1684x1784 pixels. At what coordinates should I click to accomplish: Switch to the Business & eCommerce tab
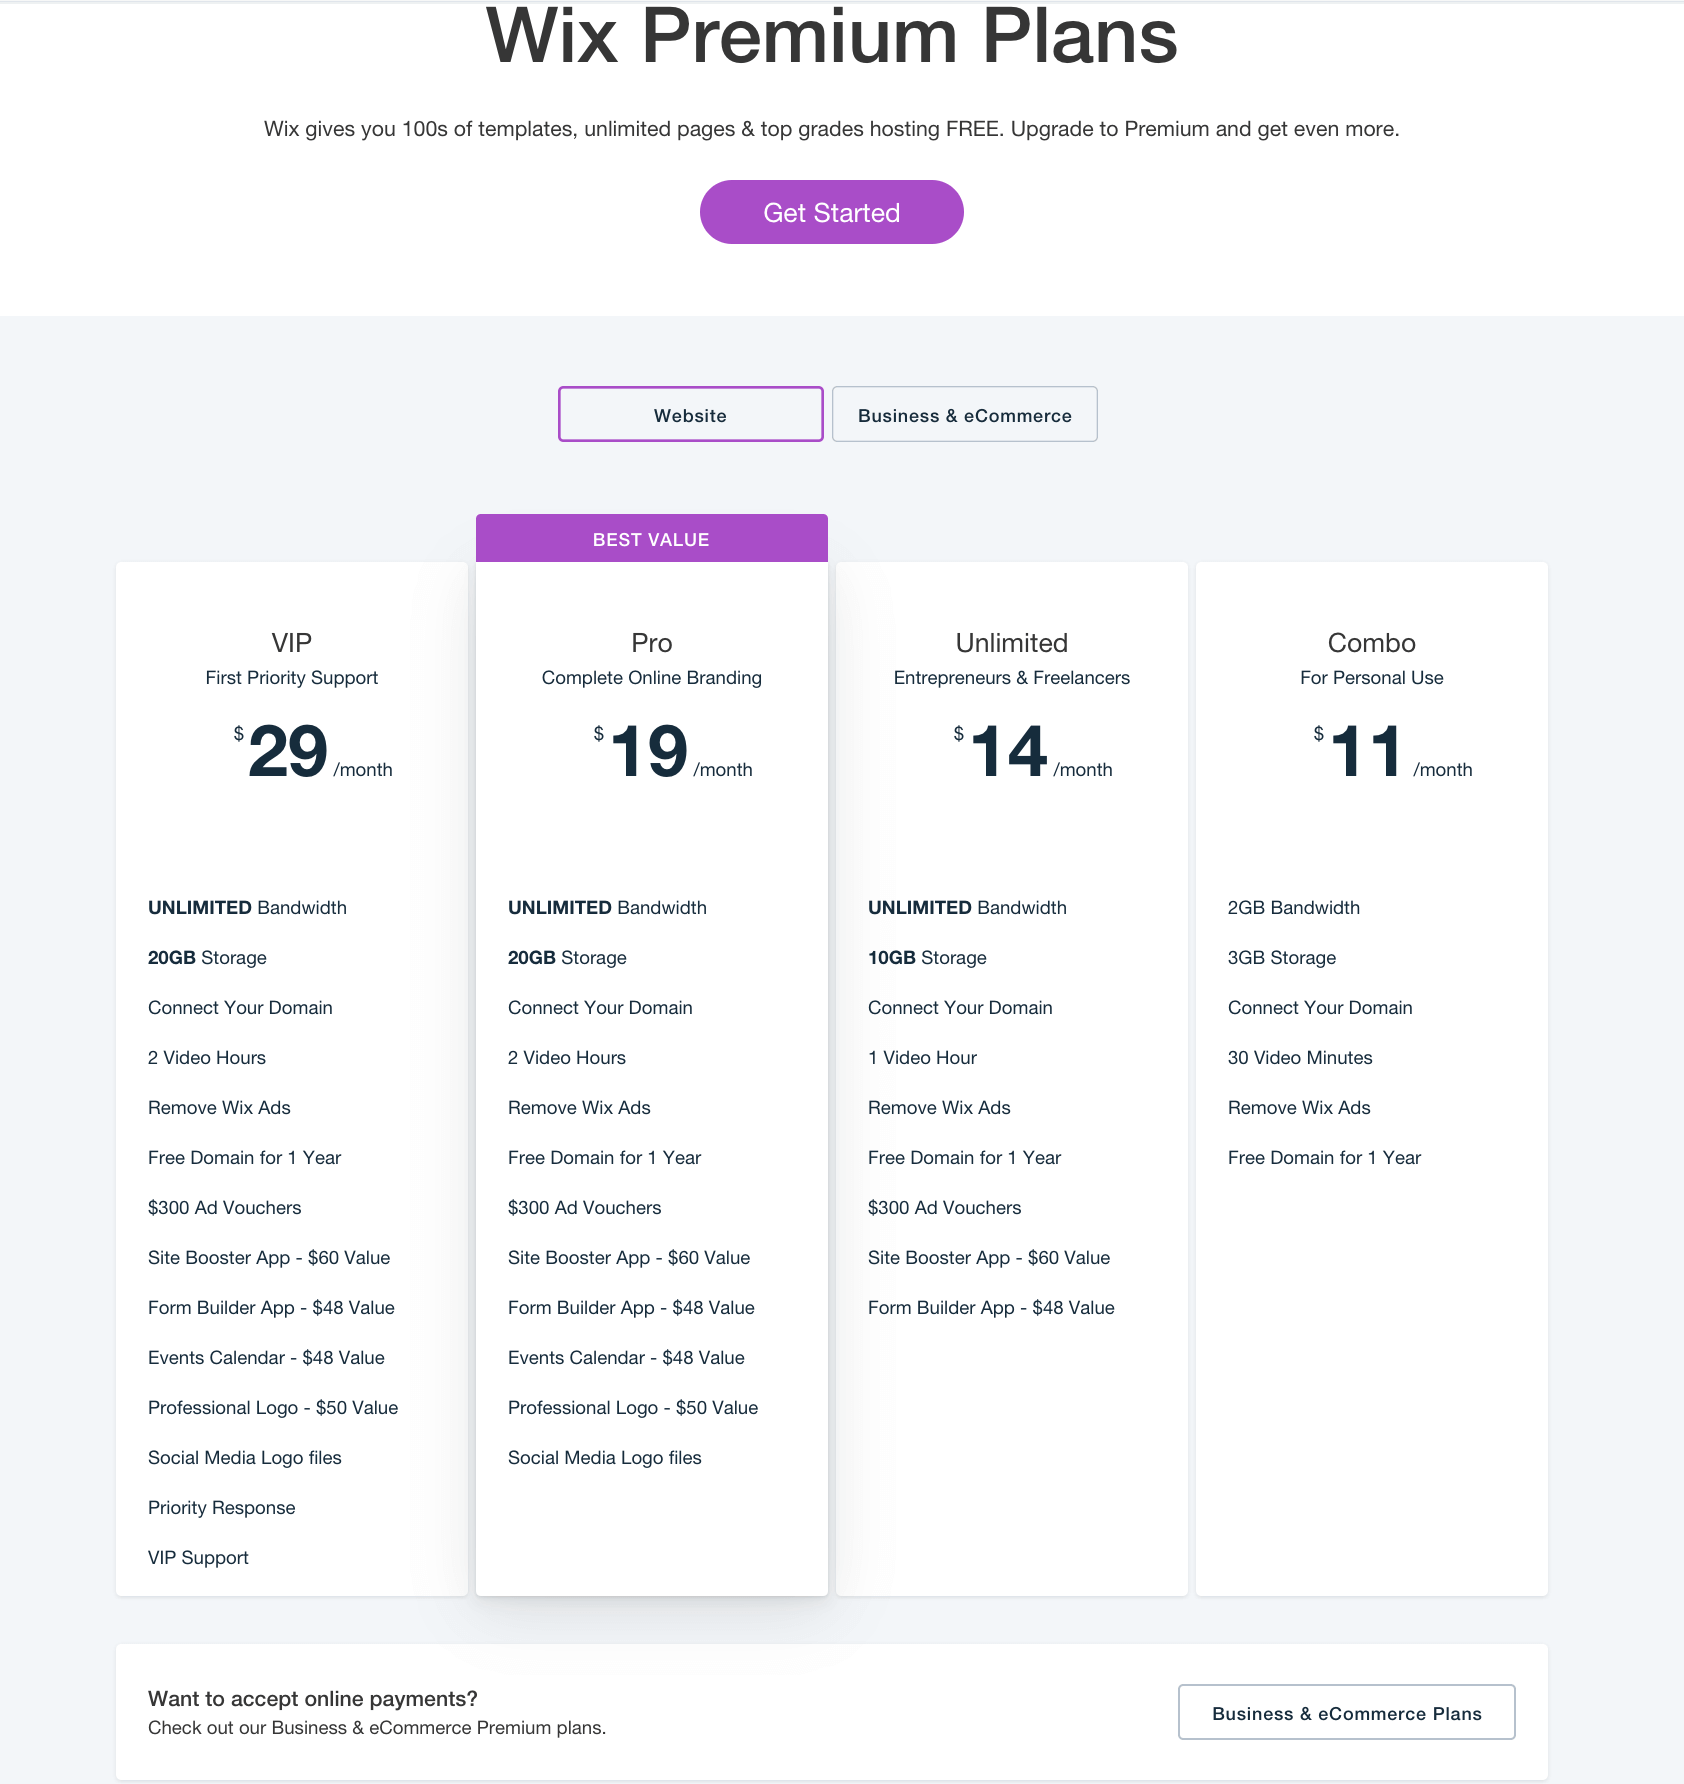point(964,414)
